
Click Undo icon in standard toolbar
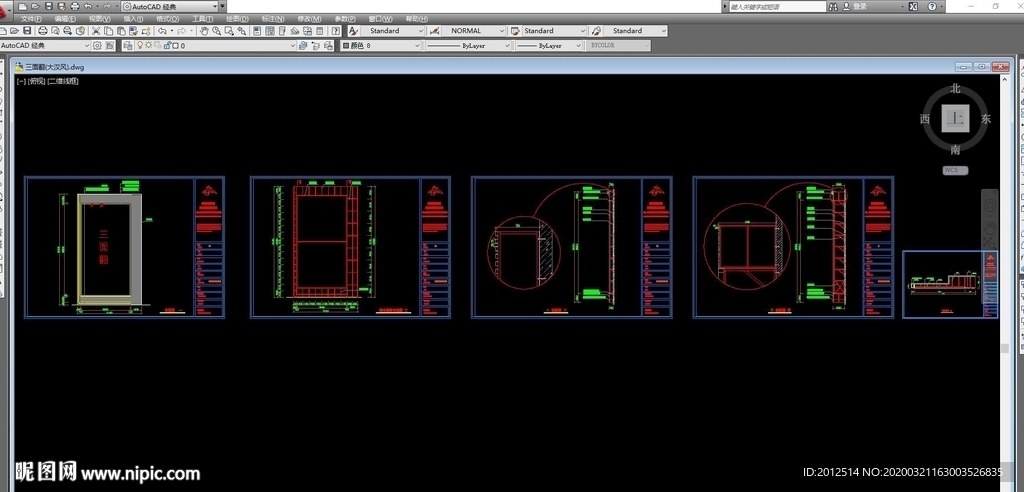(x=162, y=31)
